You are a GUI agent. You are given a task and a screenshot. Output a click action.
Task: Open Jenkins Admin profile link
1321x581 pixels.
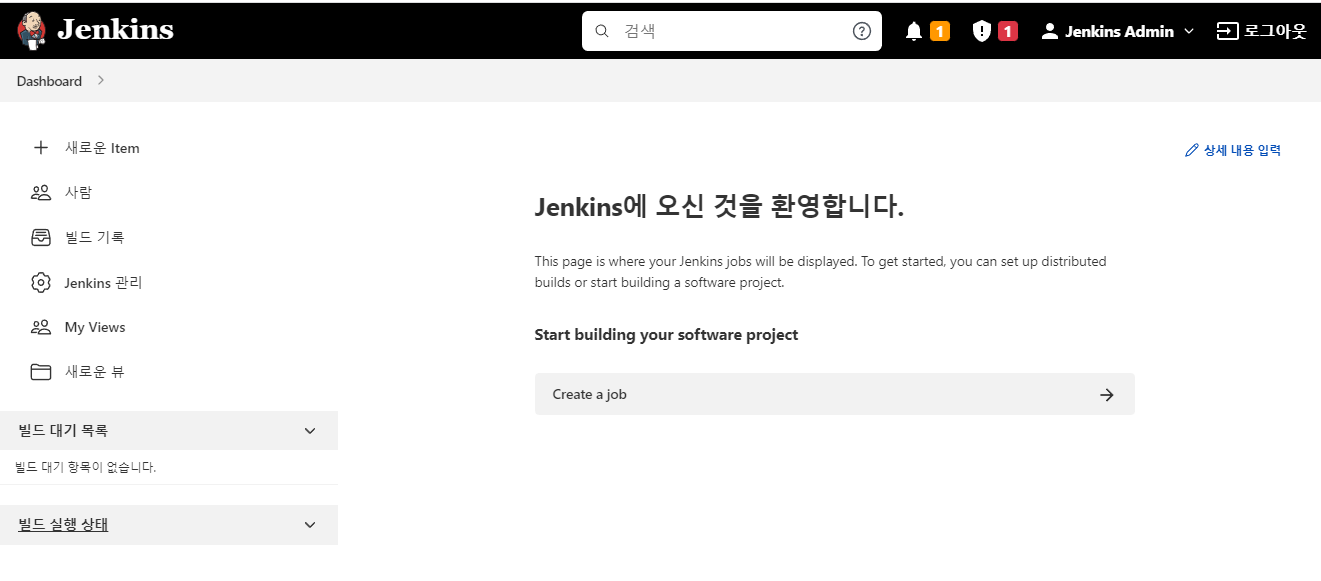click(1119, 31)
